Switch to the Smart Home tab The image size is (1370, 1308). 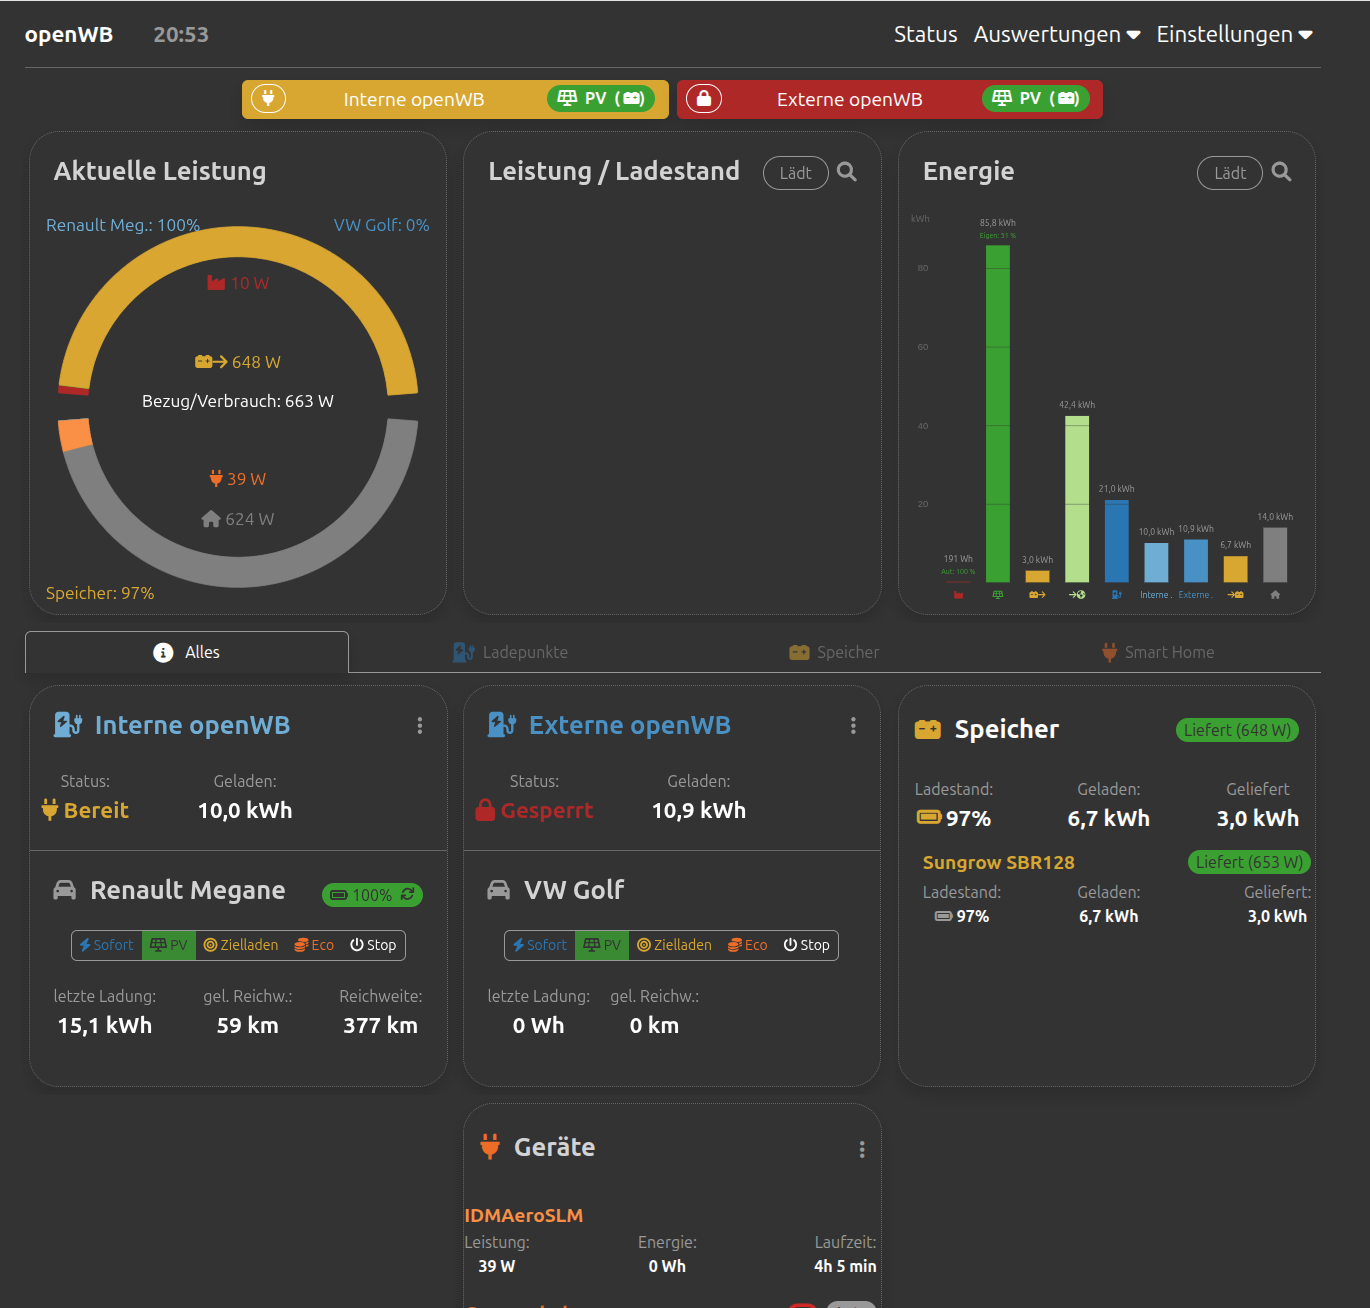coord(1158,652)
